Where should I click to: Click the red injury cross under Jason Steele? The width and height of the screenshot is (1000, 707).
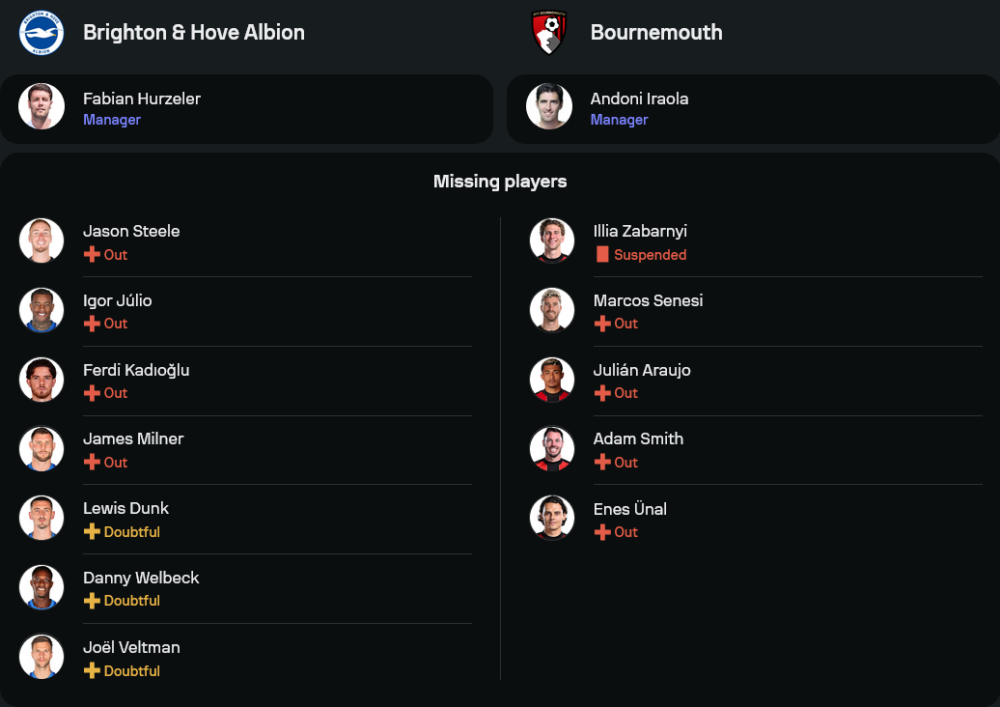click(x=92, y=255)
